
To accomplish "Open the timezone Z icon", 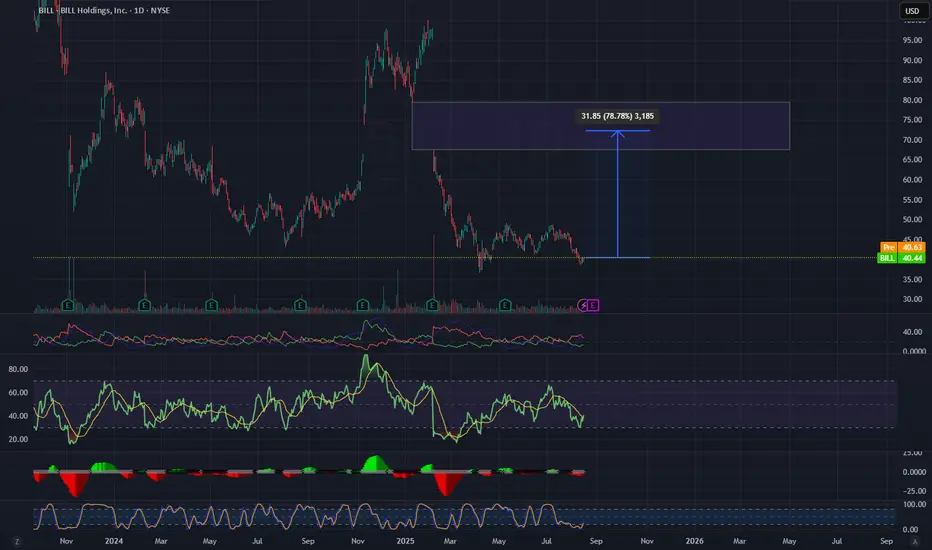I will tap(17, 542).
